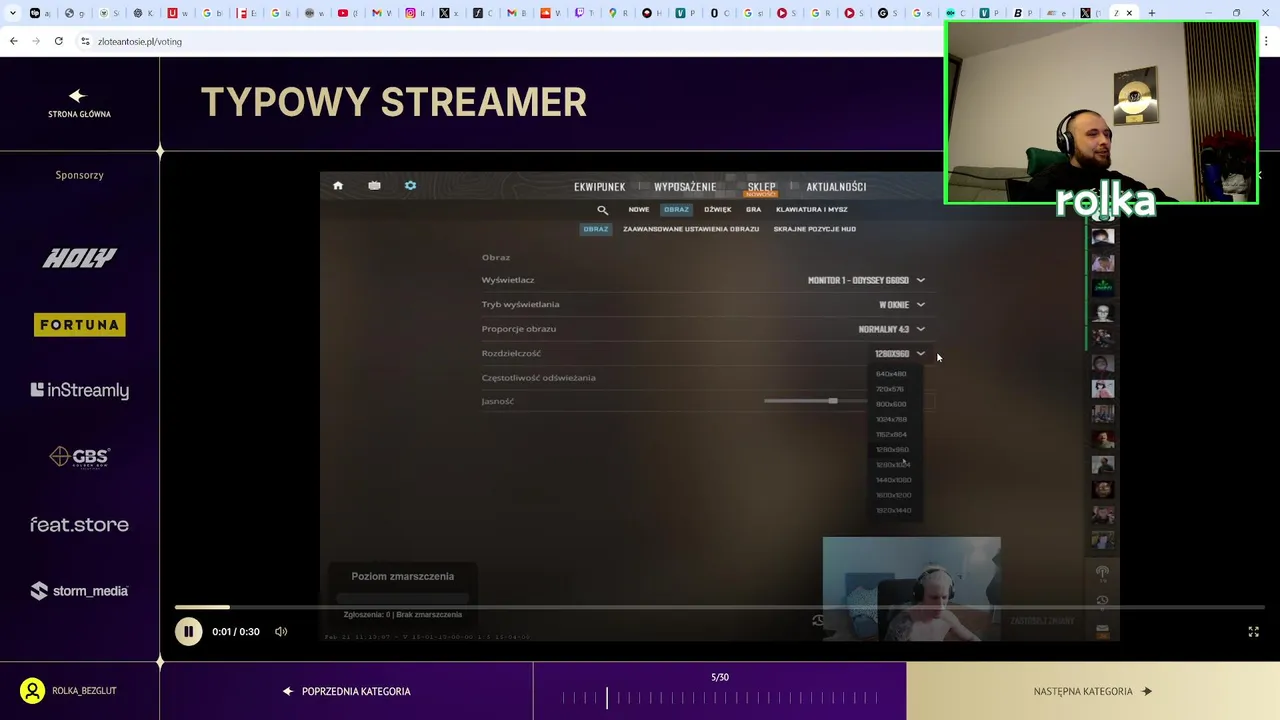Click the streamer webcam overlay in the video
This screenshot has width=1280, height=720.
[911, 588]
